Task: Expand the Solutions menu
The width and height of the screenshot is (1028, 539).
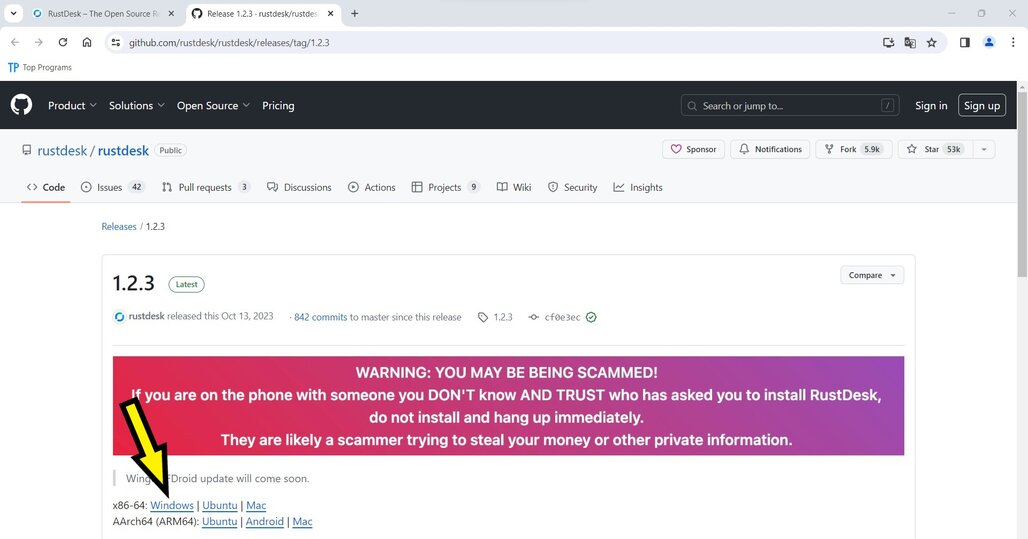Action: [x=136, y=106]
